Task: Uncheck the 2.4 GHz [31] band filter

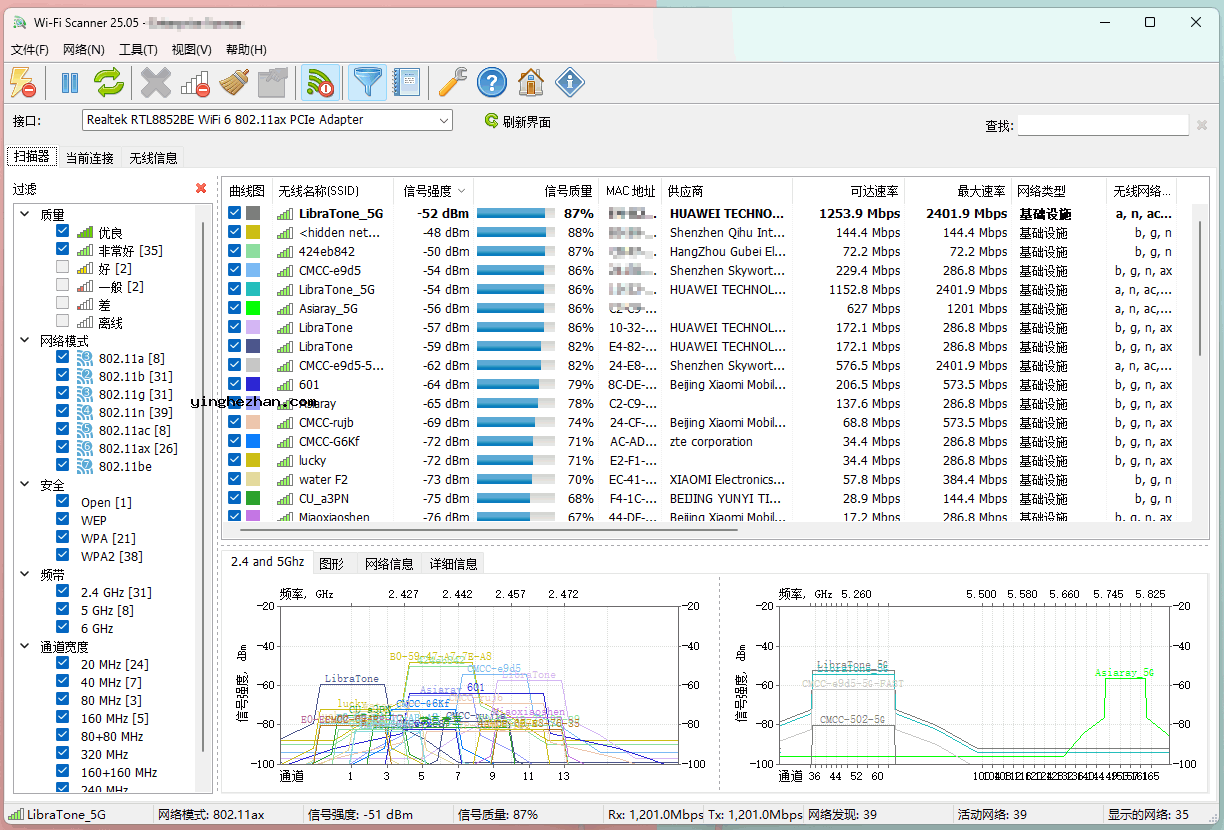Action: pyautogui.click(x=63, y=592)
